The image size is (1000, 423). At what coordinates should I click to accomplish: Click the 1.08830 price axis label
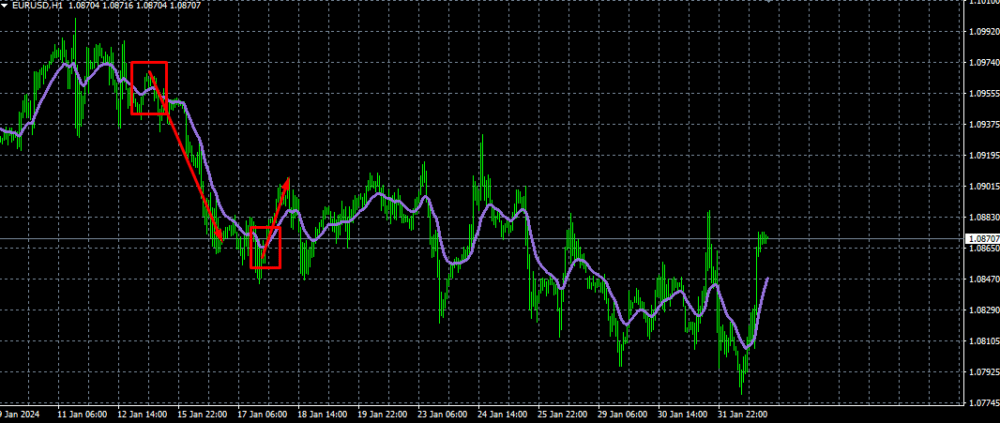click(983, 217)
